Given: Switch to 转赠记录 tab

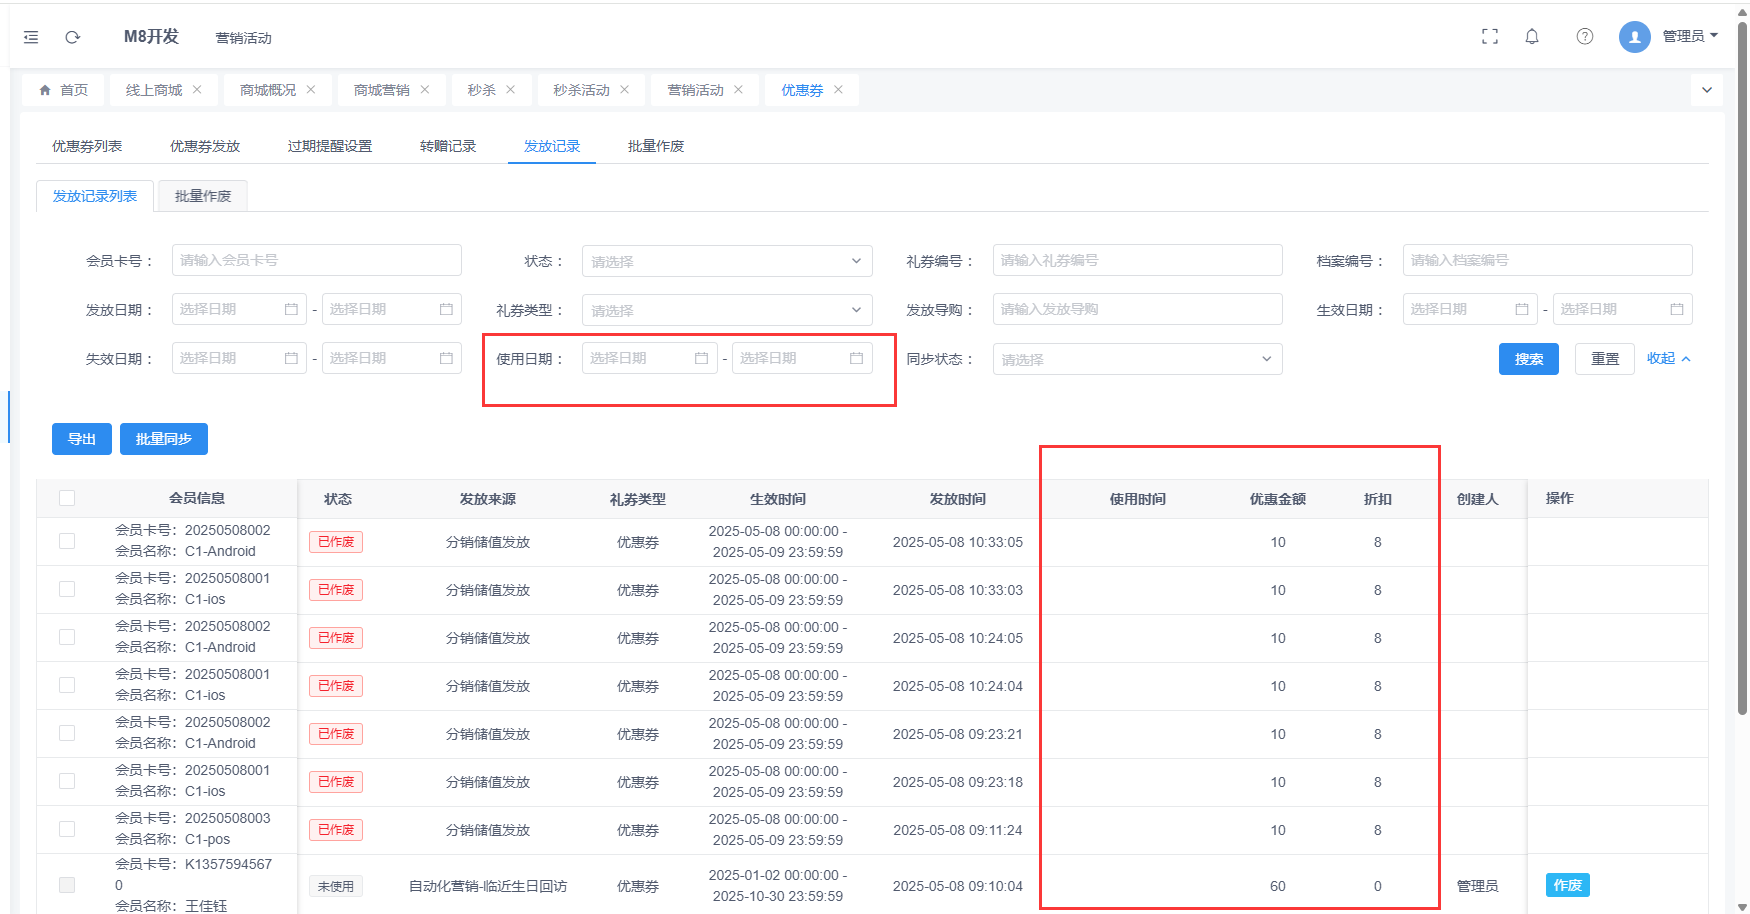Looking at the screenshot, I should (x=448, y=146).
